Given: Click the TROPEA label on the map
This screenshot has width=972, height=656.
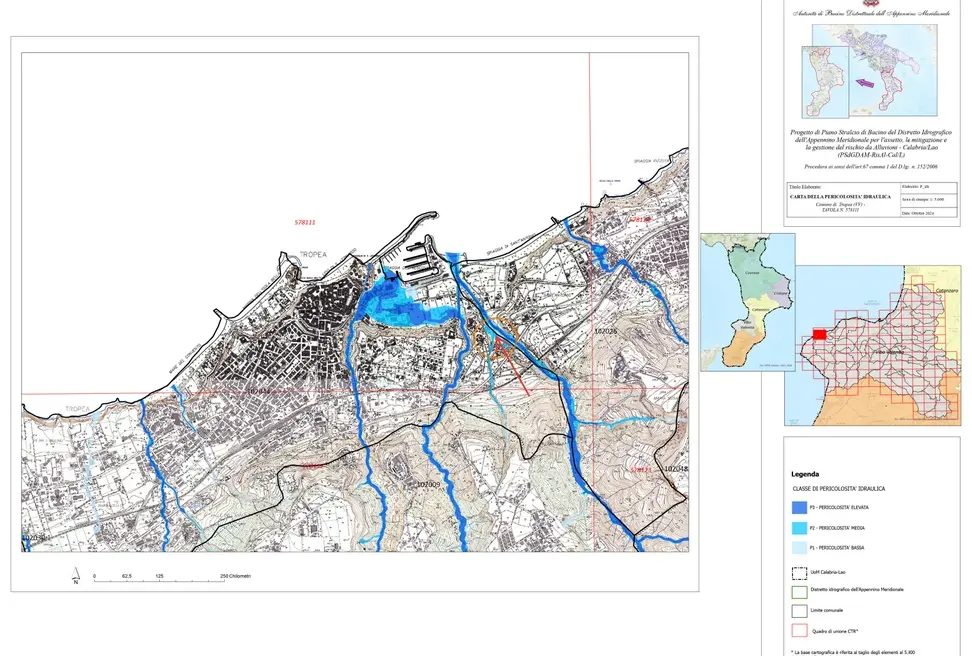Looking at the screenshot, I should pyautogui.click(x=313, y=256).
